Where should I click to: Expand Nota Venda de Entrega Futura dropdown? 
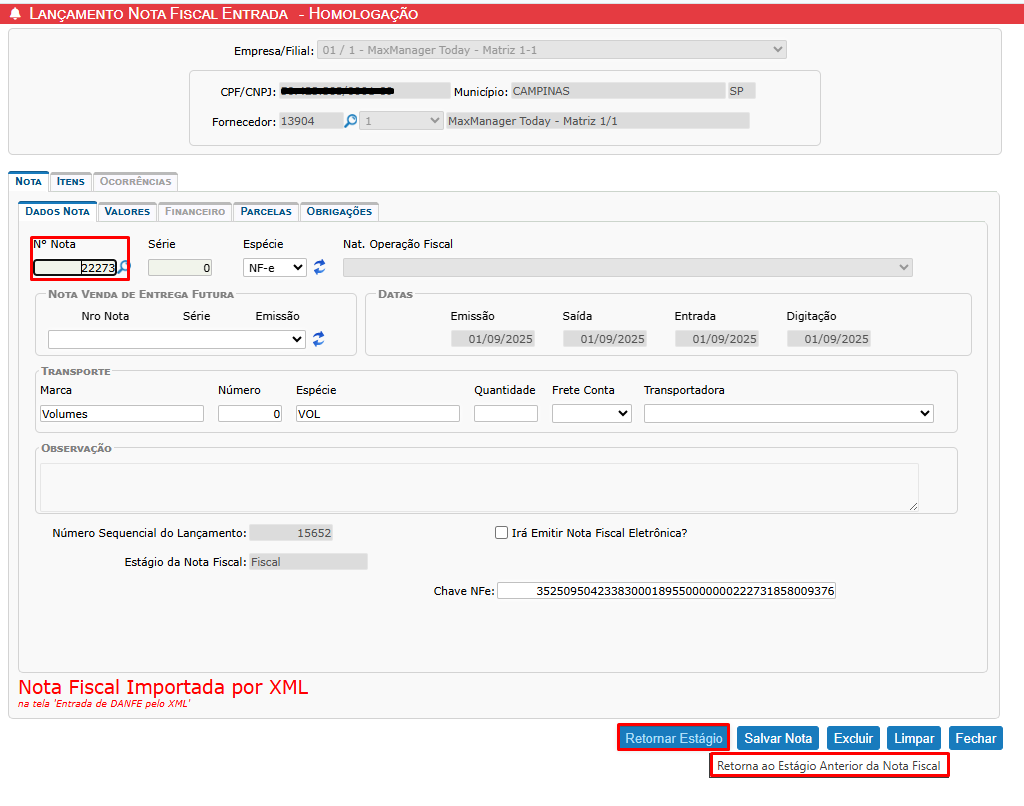click(176, 339)
